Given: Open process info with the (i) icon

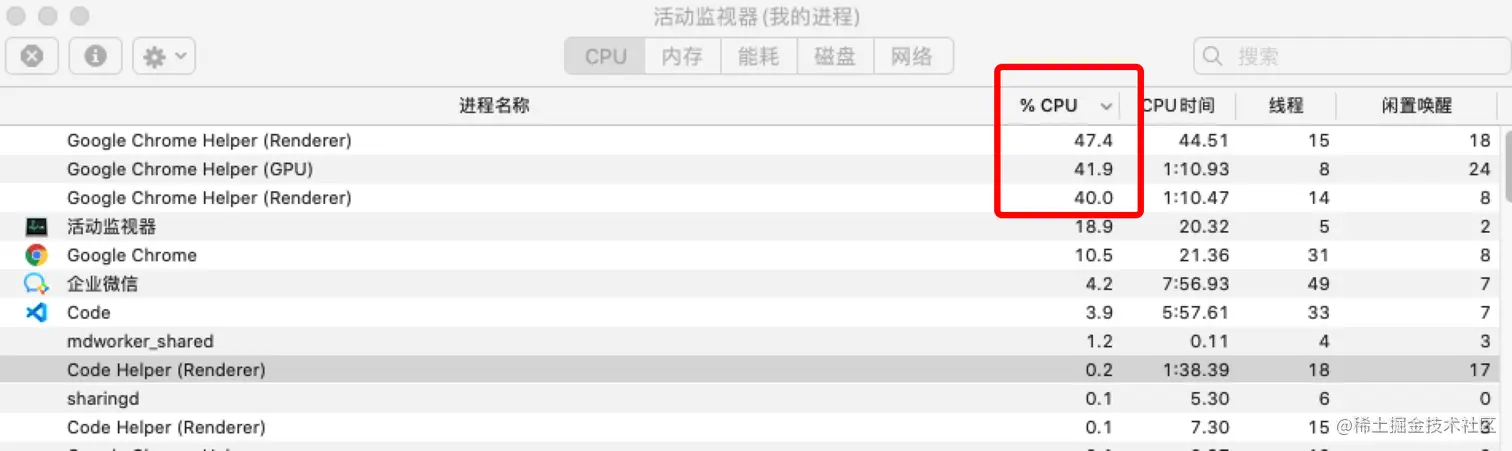Looking at the screenshot, I should pos(96,57).
